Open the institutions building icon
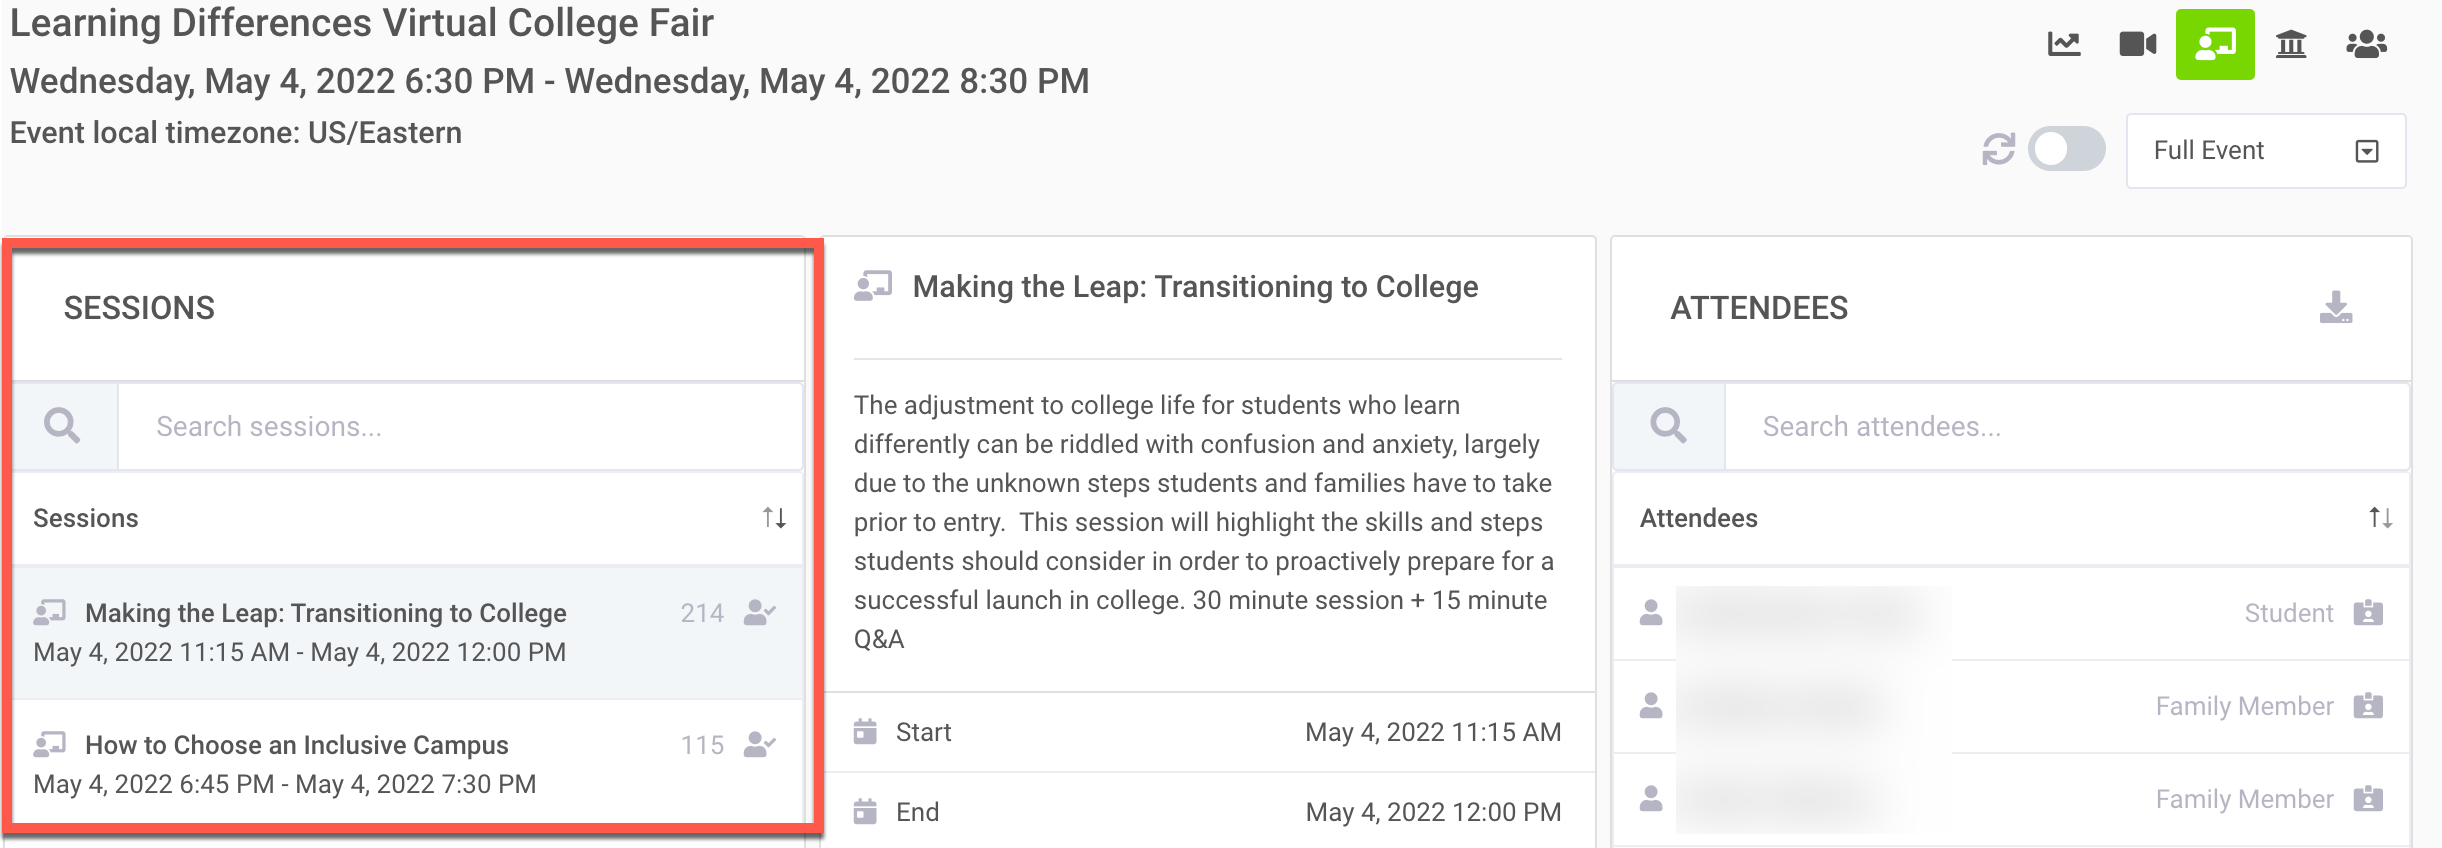The height and width of the screenshot is (848, 2442). click(2291, 44)
